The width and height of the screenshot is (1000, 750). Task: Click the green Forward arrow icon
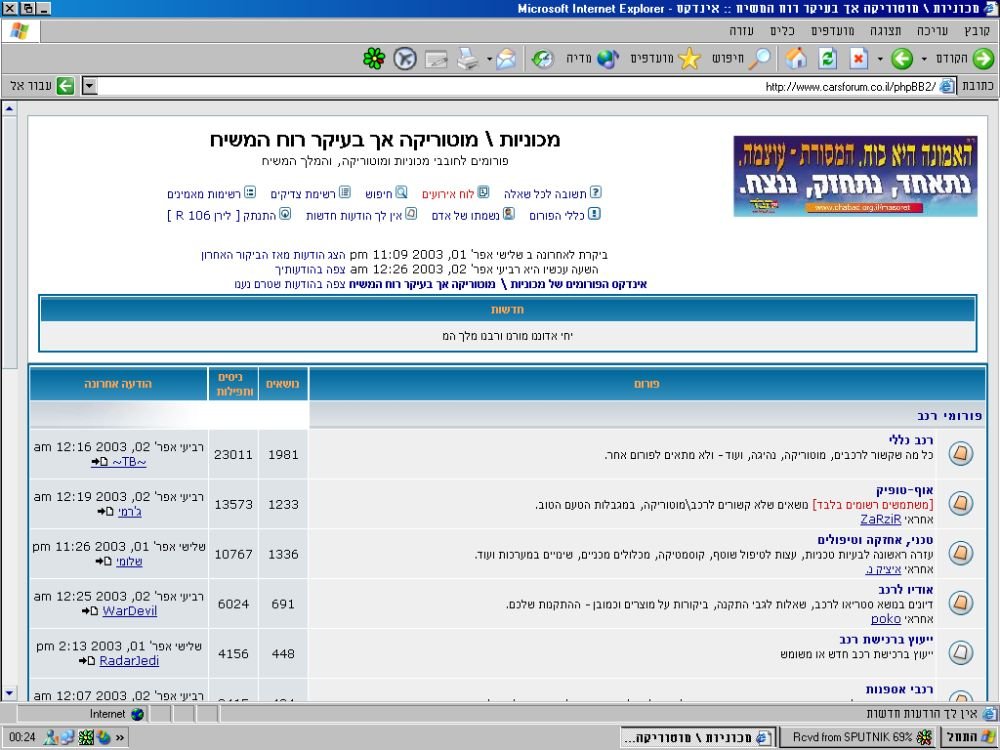click(x=901, y=59)
